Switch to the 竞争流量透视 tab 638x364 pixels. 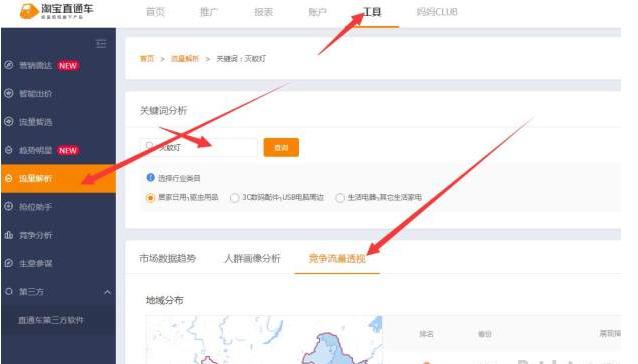click(x=337, y=258)
